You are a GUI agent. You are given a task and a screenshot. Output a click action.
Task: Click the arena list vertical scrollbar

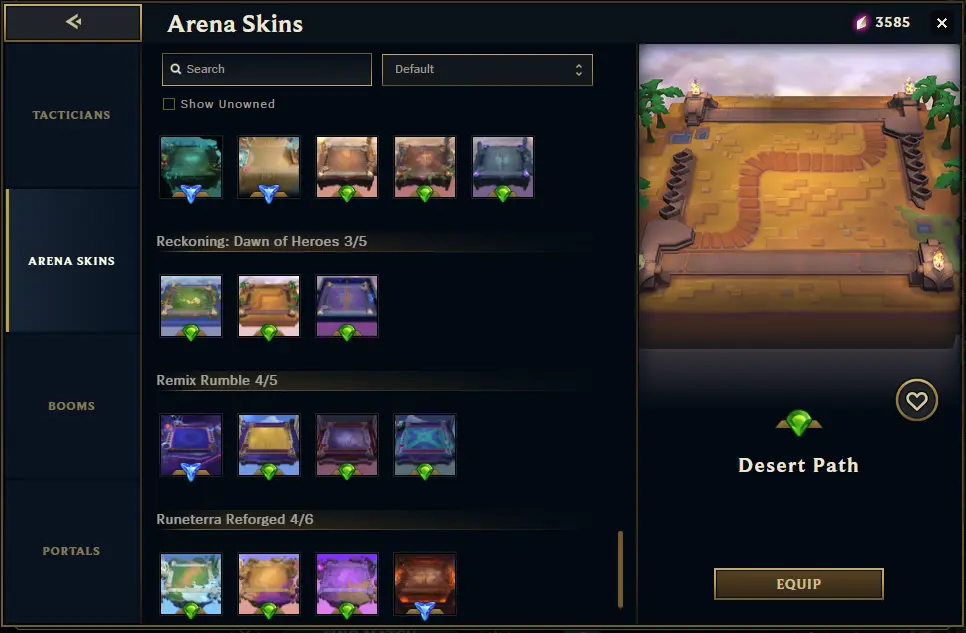point(620,570)
